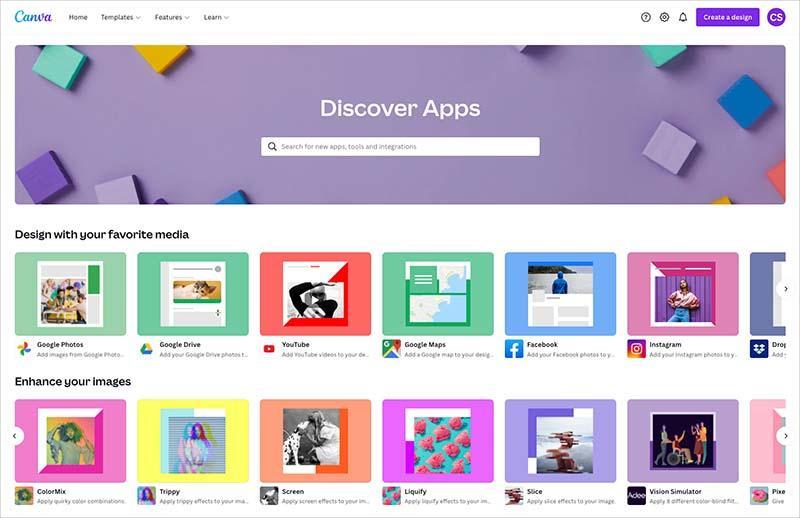
Task: Click the Slice title text
Action: [x=534, y=491]
